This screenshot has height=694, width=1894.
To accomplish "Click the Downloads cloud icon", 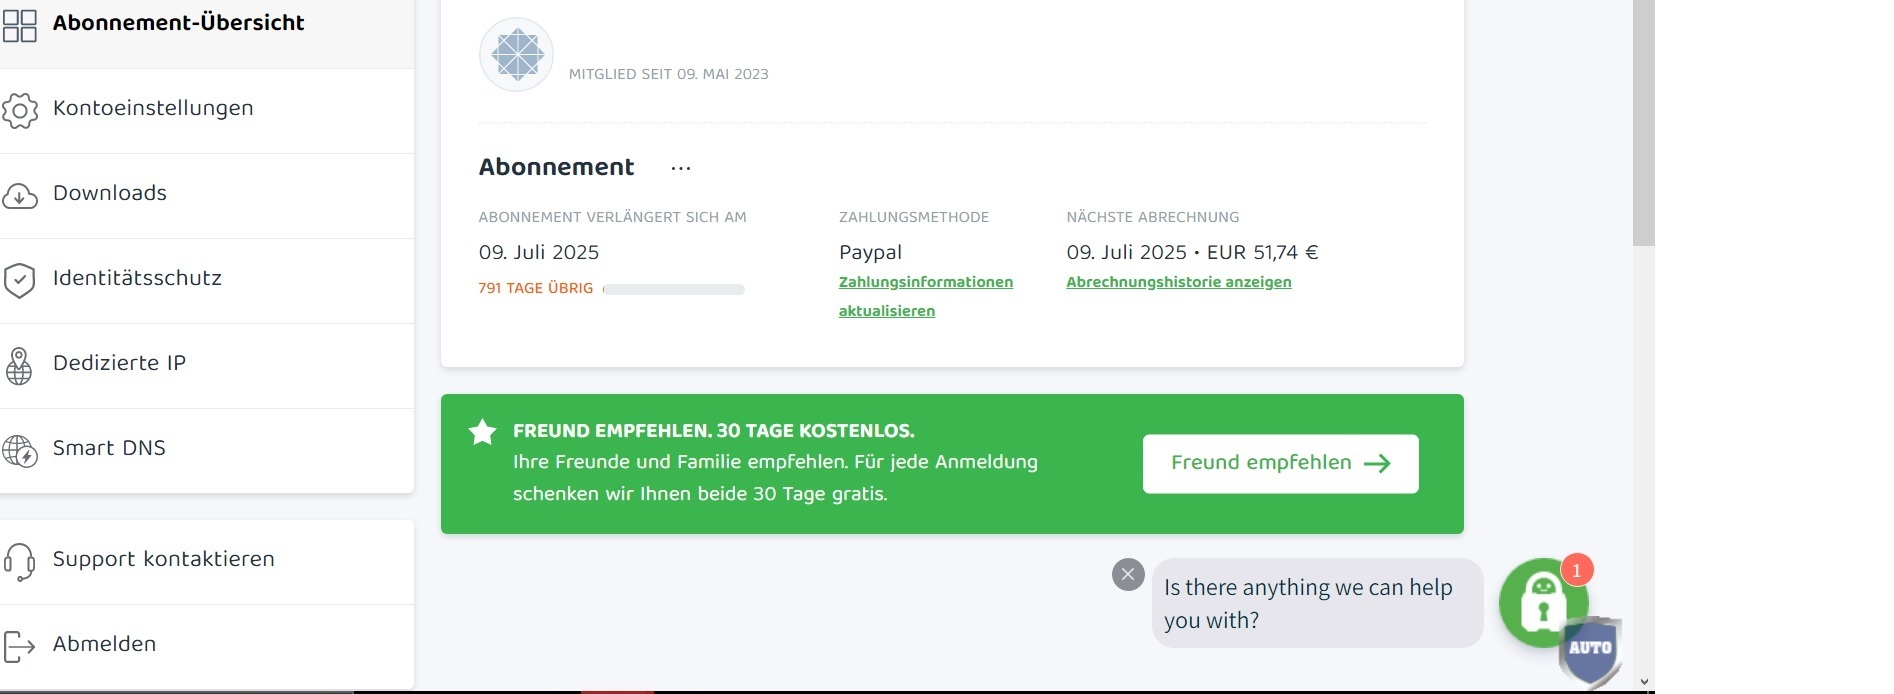I will [19, 196].
